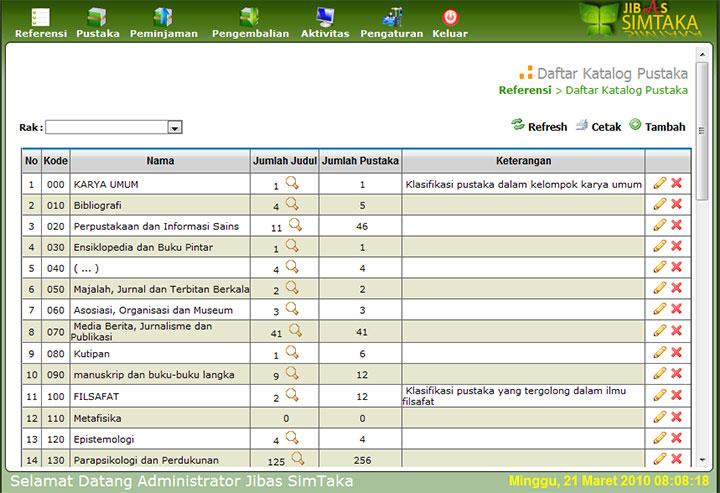Edit the Ensiklopedia dan Buku Pintar entry
Screen dimensions: 720x493
click(660, 246)
